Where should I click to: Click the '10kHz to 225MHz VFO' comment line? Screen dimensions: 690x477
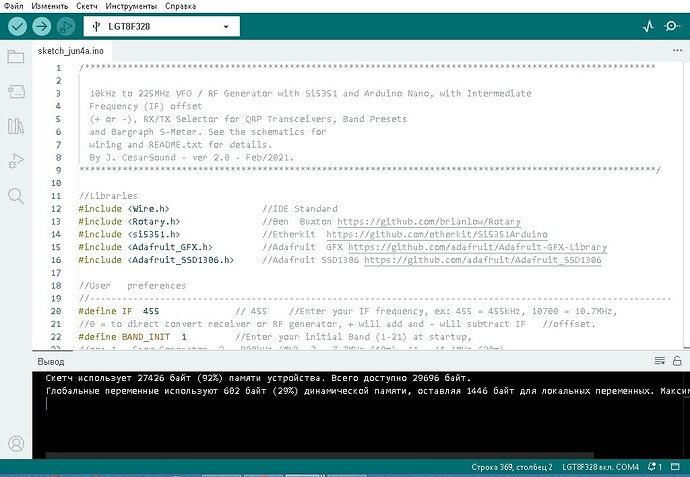pyautogui.click(x=310, y=93)
